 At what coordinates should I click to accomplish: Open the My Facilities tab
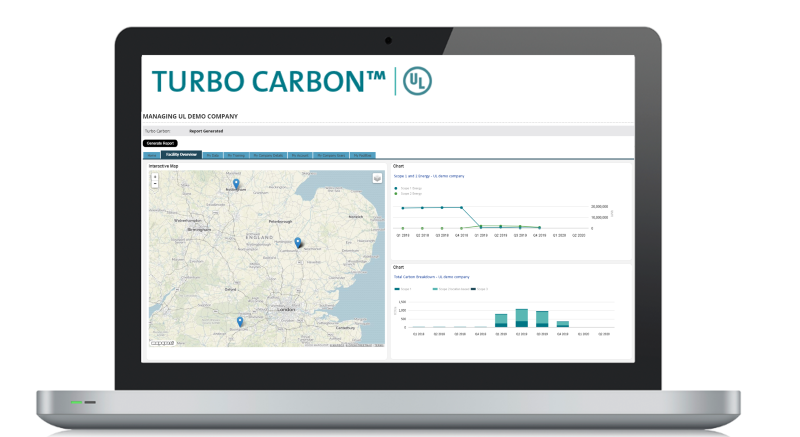[x=363, y=156]
